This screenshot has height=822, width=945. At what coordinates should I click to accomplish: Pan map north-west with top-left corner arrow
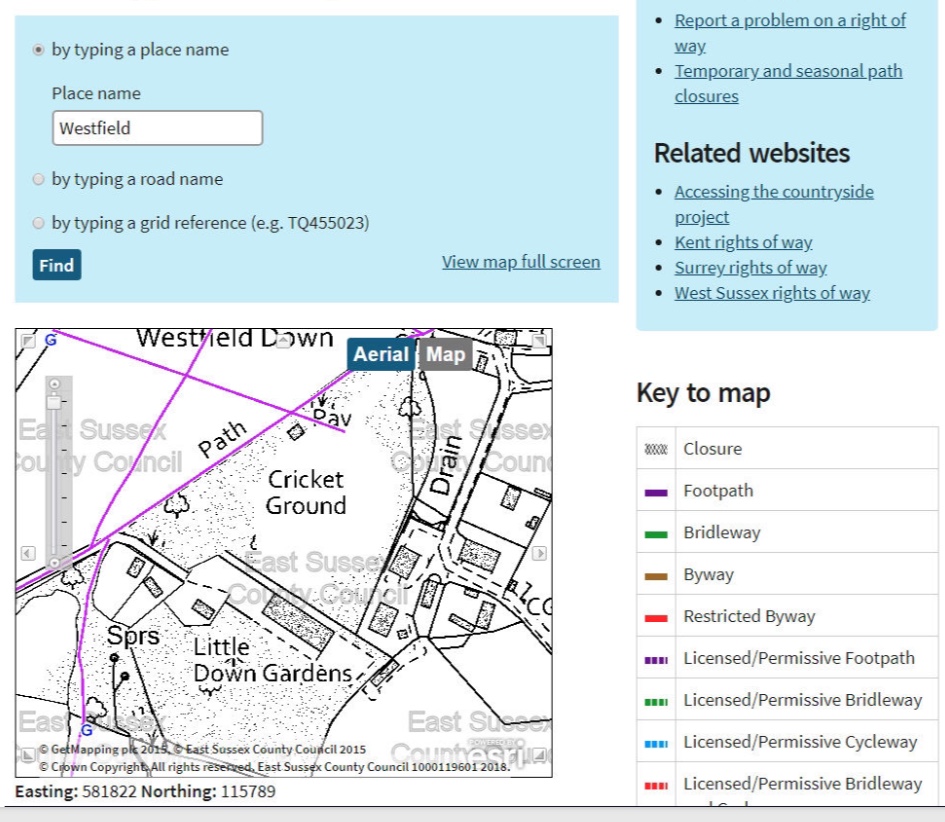coord(28,341)
